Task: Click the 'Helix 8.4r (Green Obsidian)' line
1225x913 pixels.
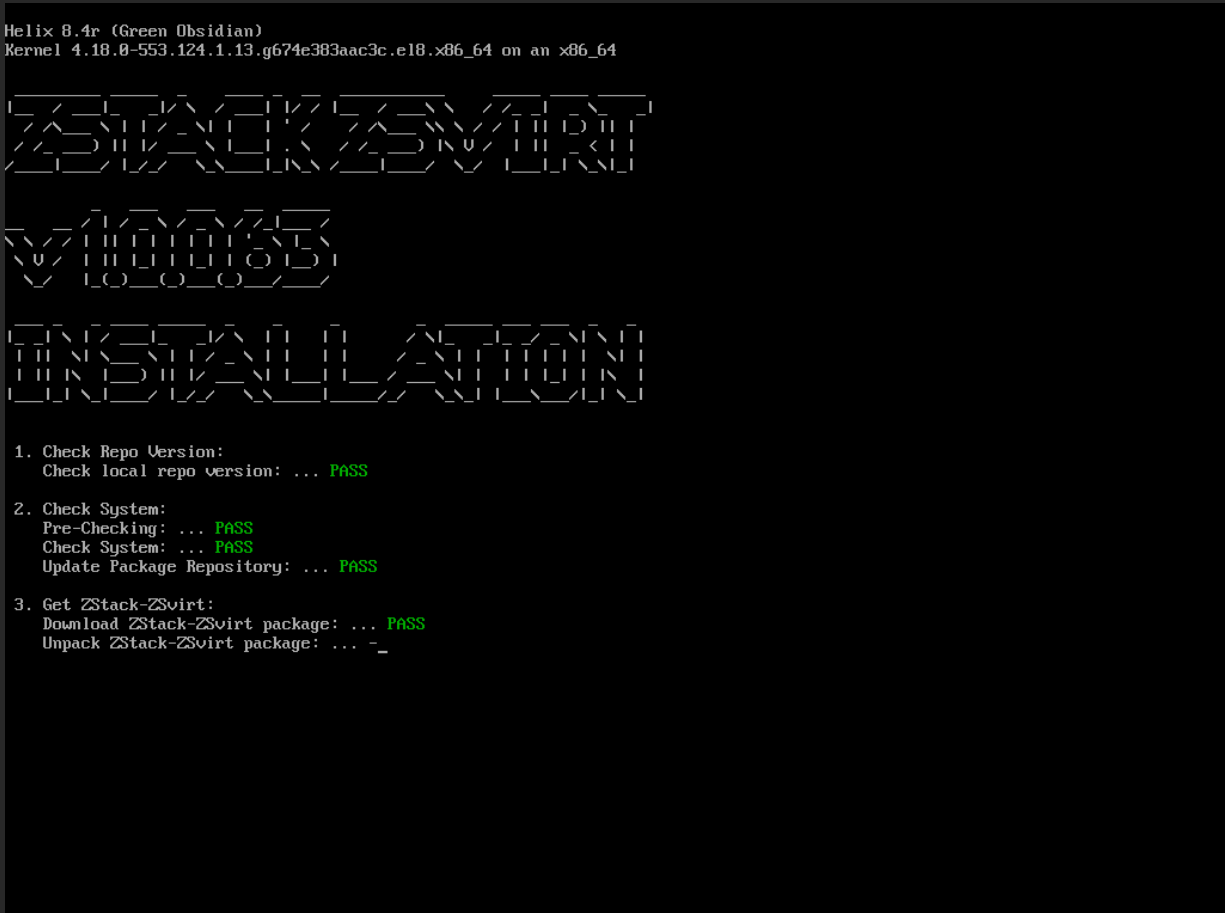Action: point(134,31)
